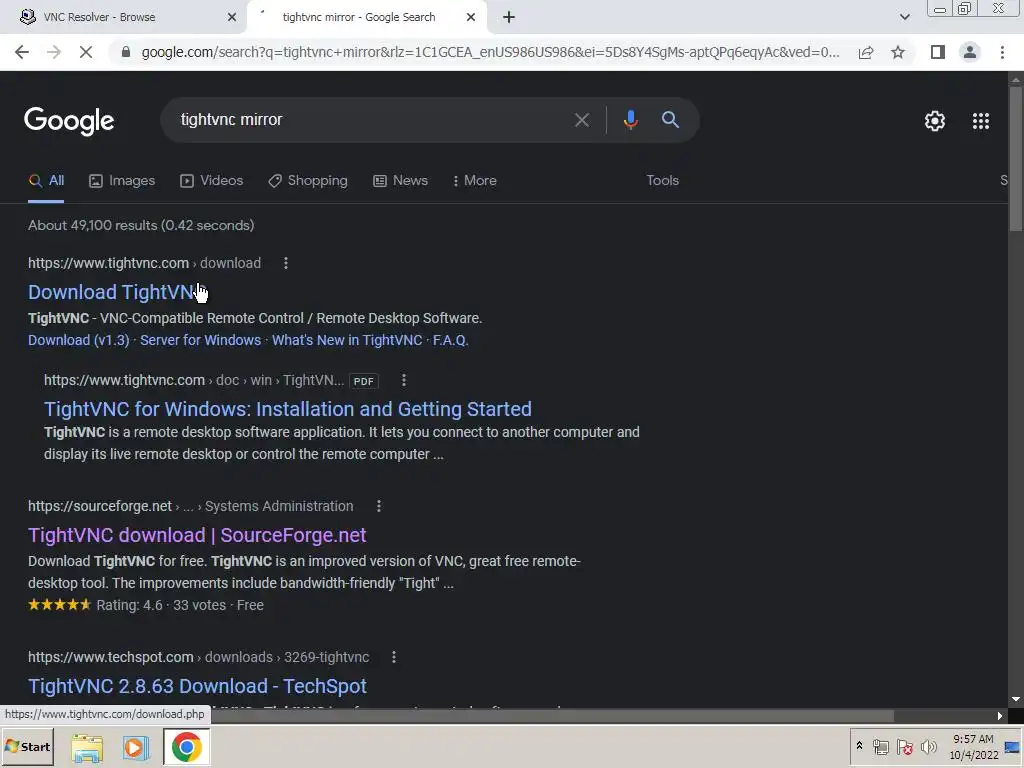Image resolution: width=1024 pixels, height=768 pixels.
Task: Click the Show desktop tray icon
Action: point(1013,747)
